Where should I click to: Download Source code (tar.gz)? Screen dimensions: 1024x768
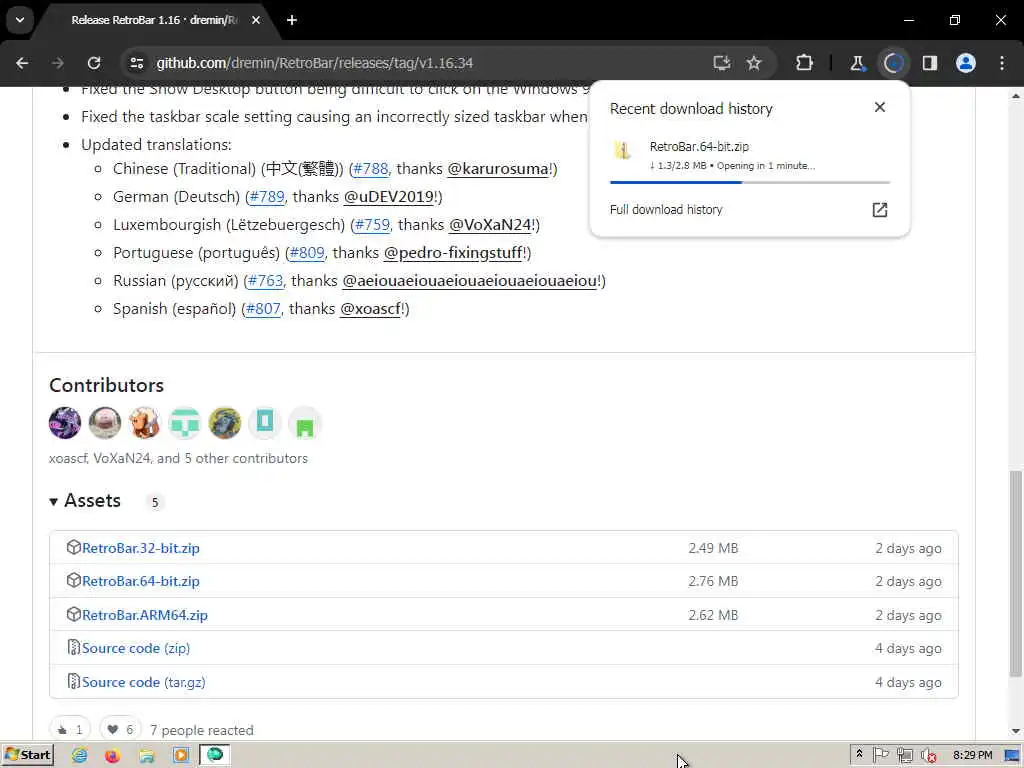point(144,682)
